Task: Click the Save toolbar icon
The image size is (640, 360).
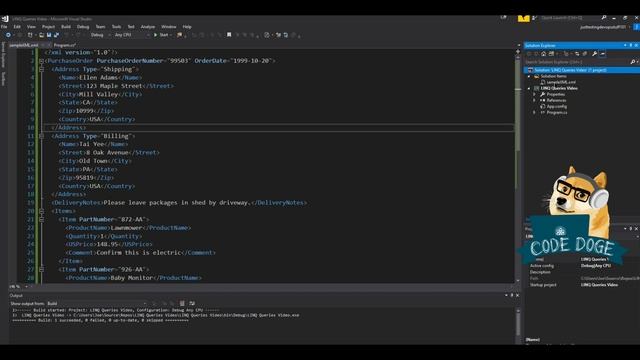Action: (x=49, y=35)
